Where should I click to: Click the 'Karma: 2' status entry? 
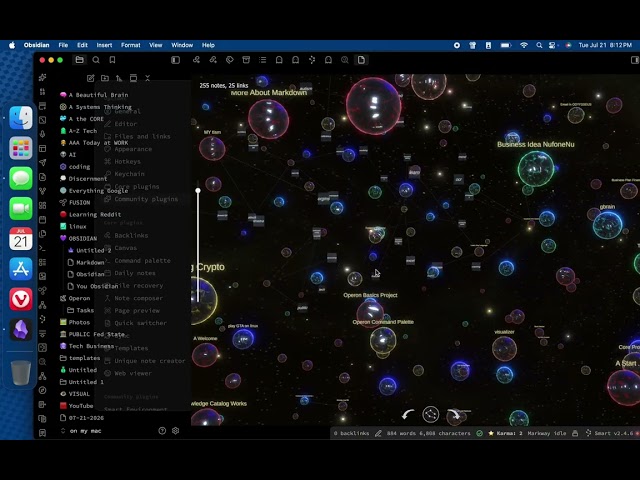[x=505, y=433]
